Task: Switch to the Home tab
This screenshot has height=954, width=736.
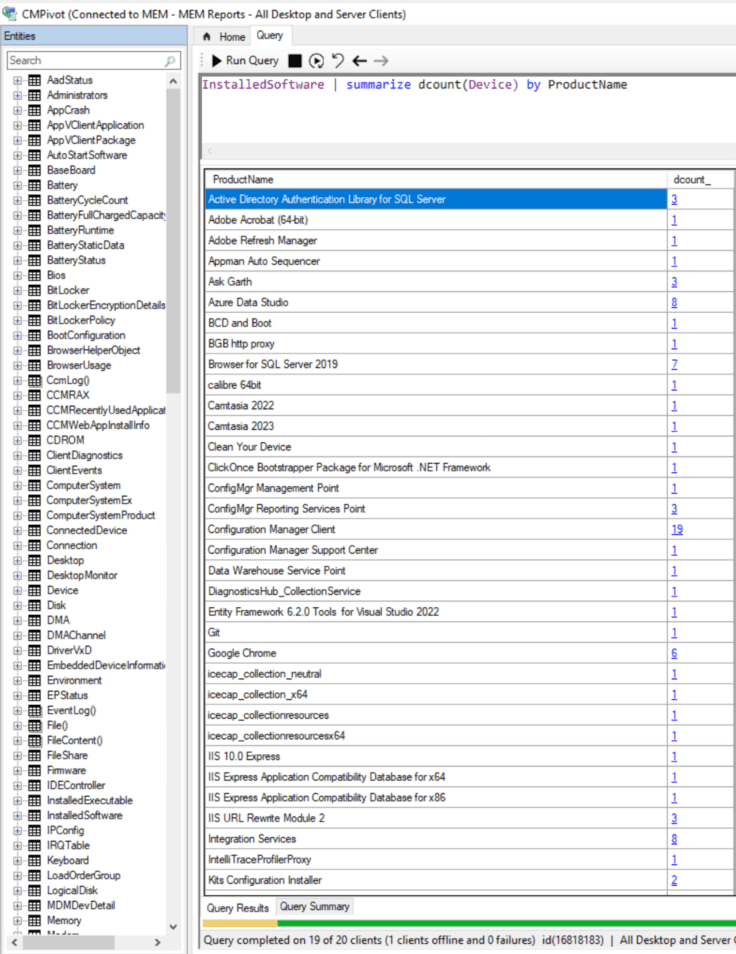Action: 224,37
